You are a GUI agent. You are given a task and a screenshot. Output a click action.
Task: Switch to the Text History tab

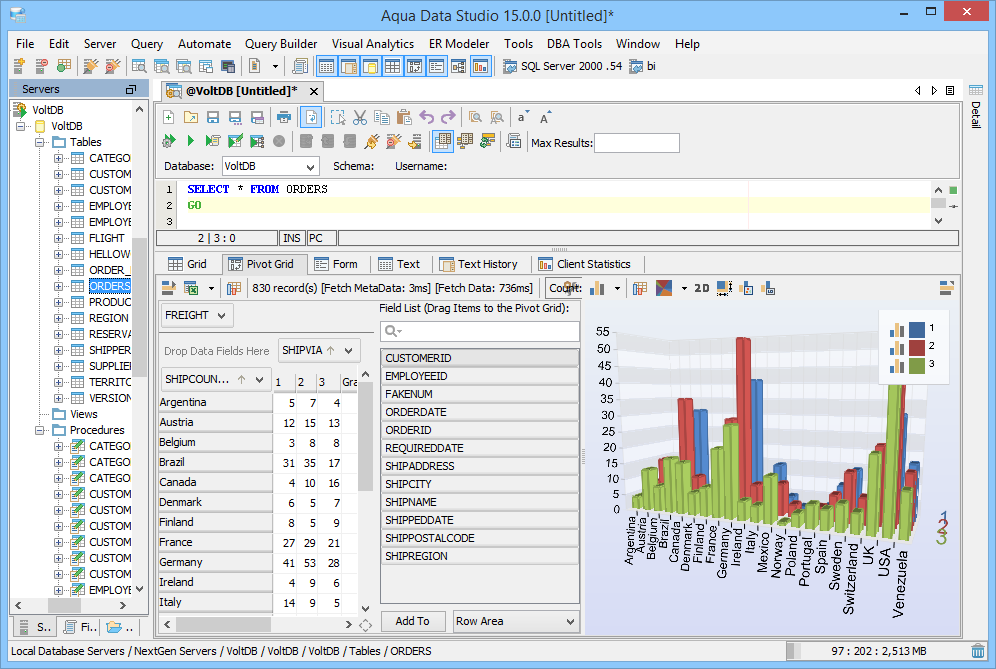click(x=478, y=264)
